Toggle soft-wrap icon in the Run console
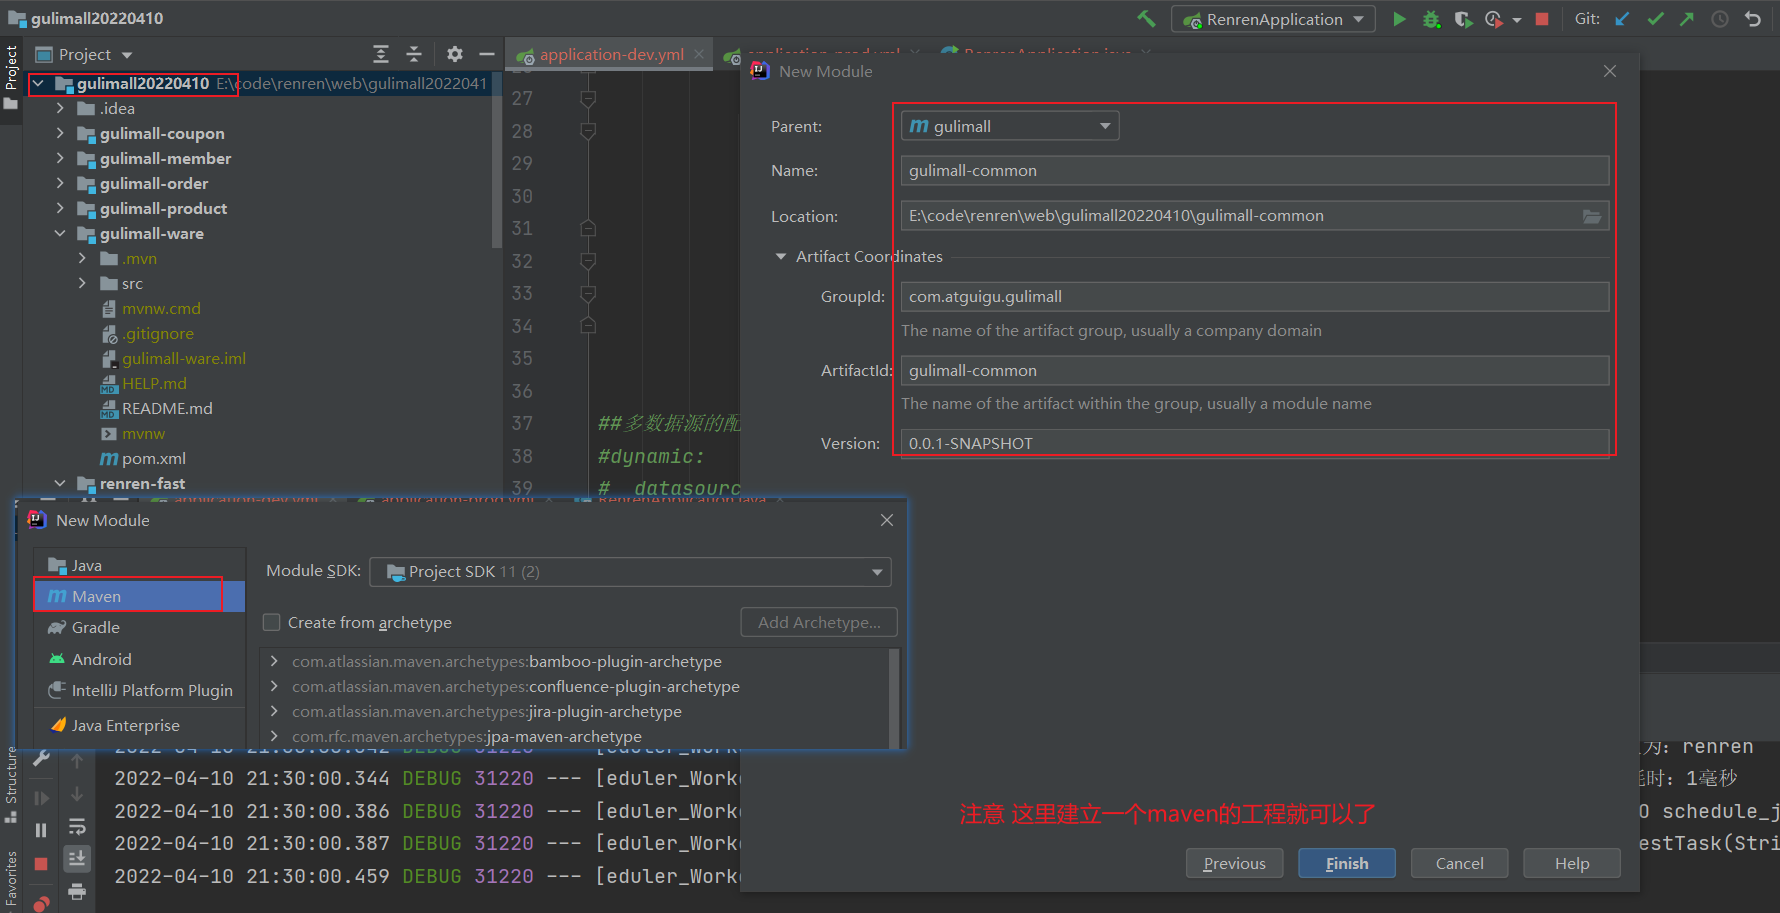Viewport: 1780px width, 913px height. [x=77, y=827]
